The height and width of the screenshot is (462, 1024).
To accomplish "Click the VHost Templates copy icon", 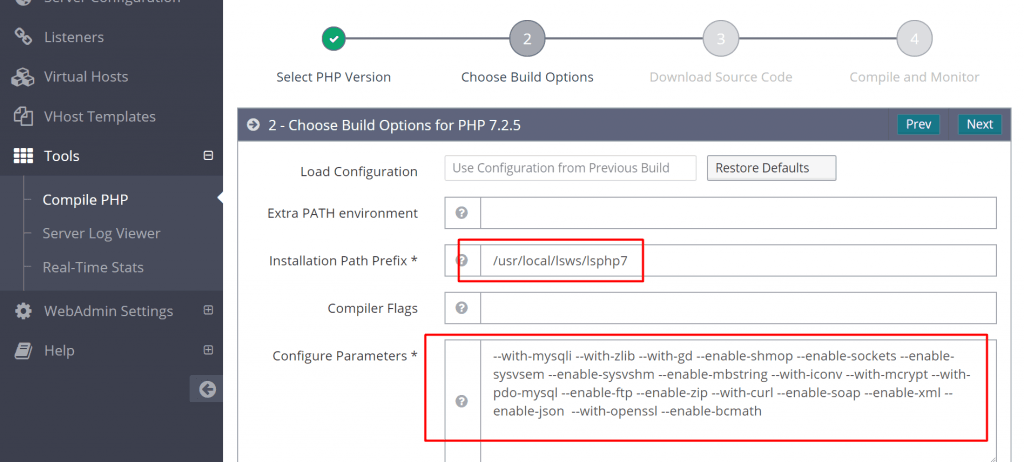I will tap(24, 117).
